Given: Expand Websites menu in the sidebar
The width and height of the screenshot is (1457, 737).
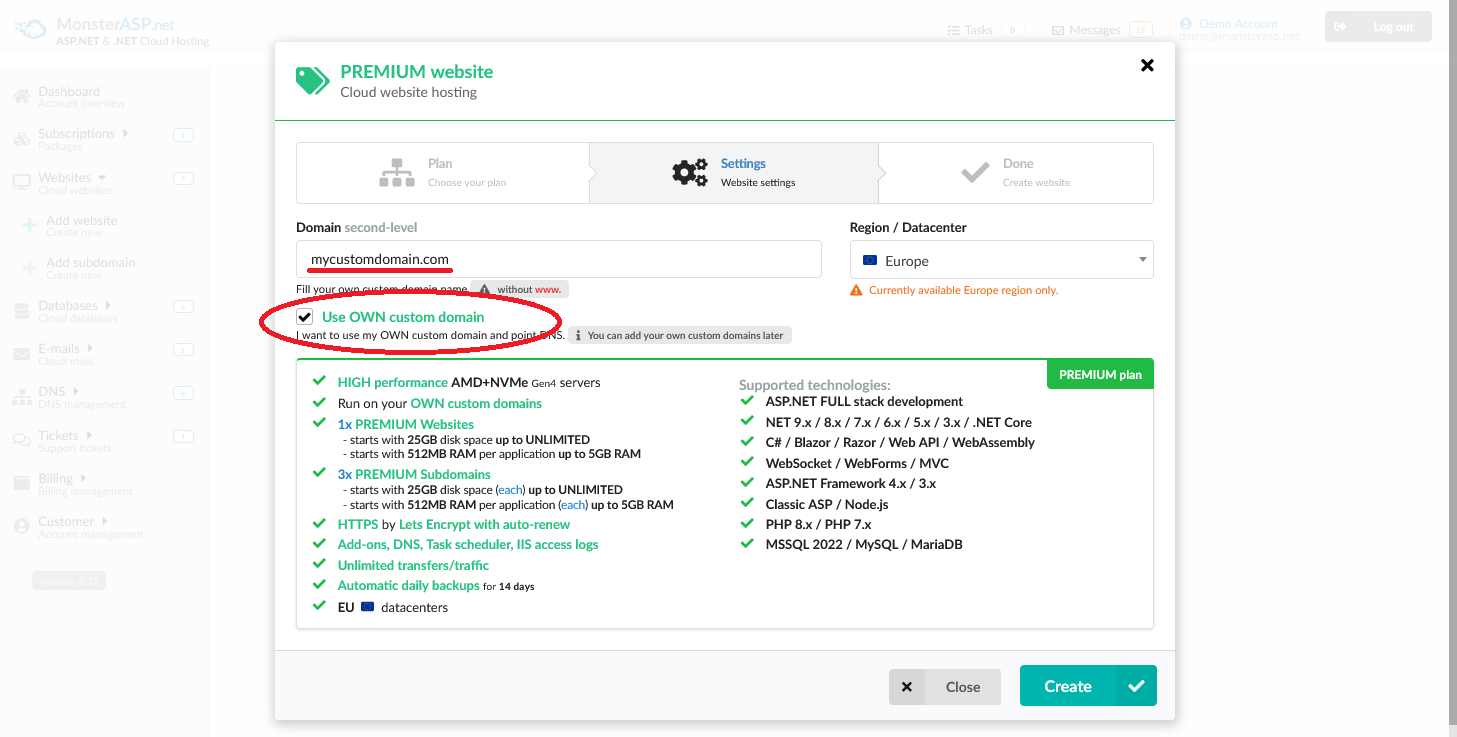Looking at the screenshot, I should pos(75,182).
